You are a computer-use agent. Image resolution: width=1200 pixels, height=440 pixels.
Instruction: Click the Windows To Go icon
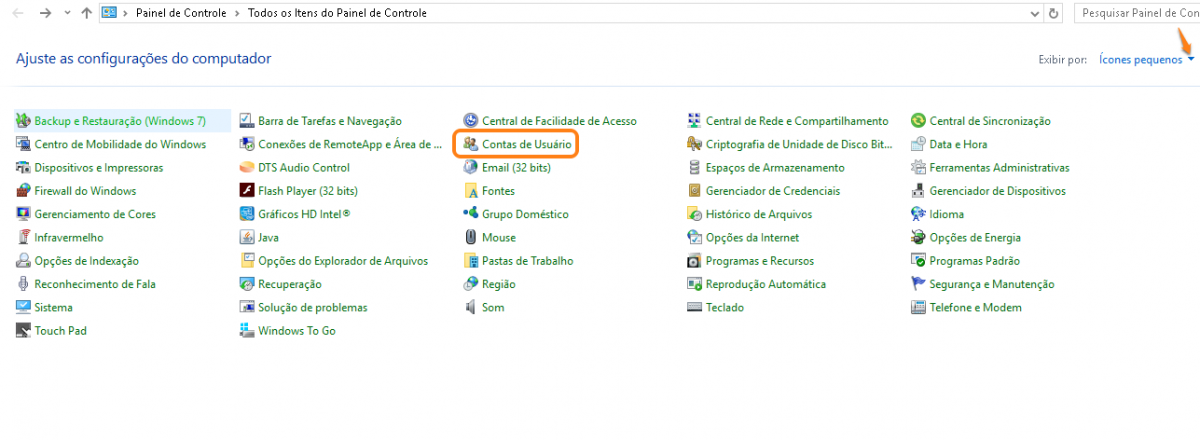248,331
